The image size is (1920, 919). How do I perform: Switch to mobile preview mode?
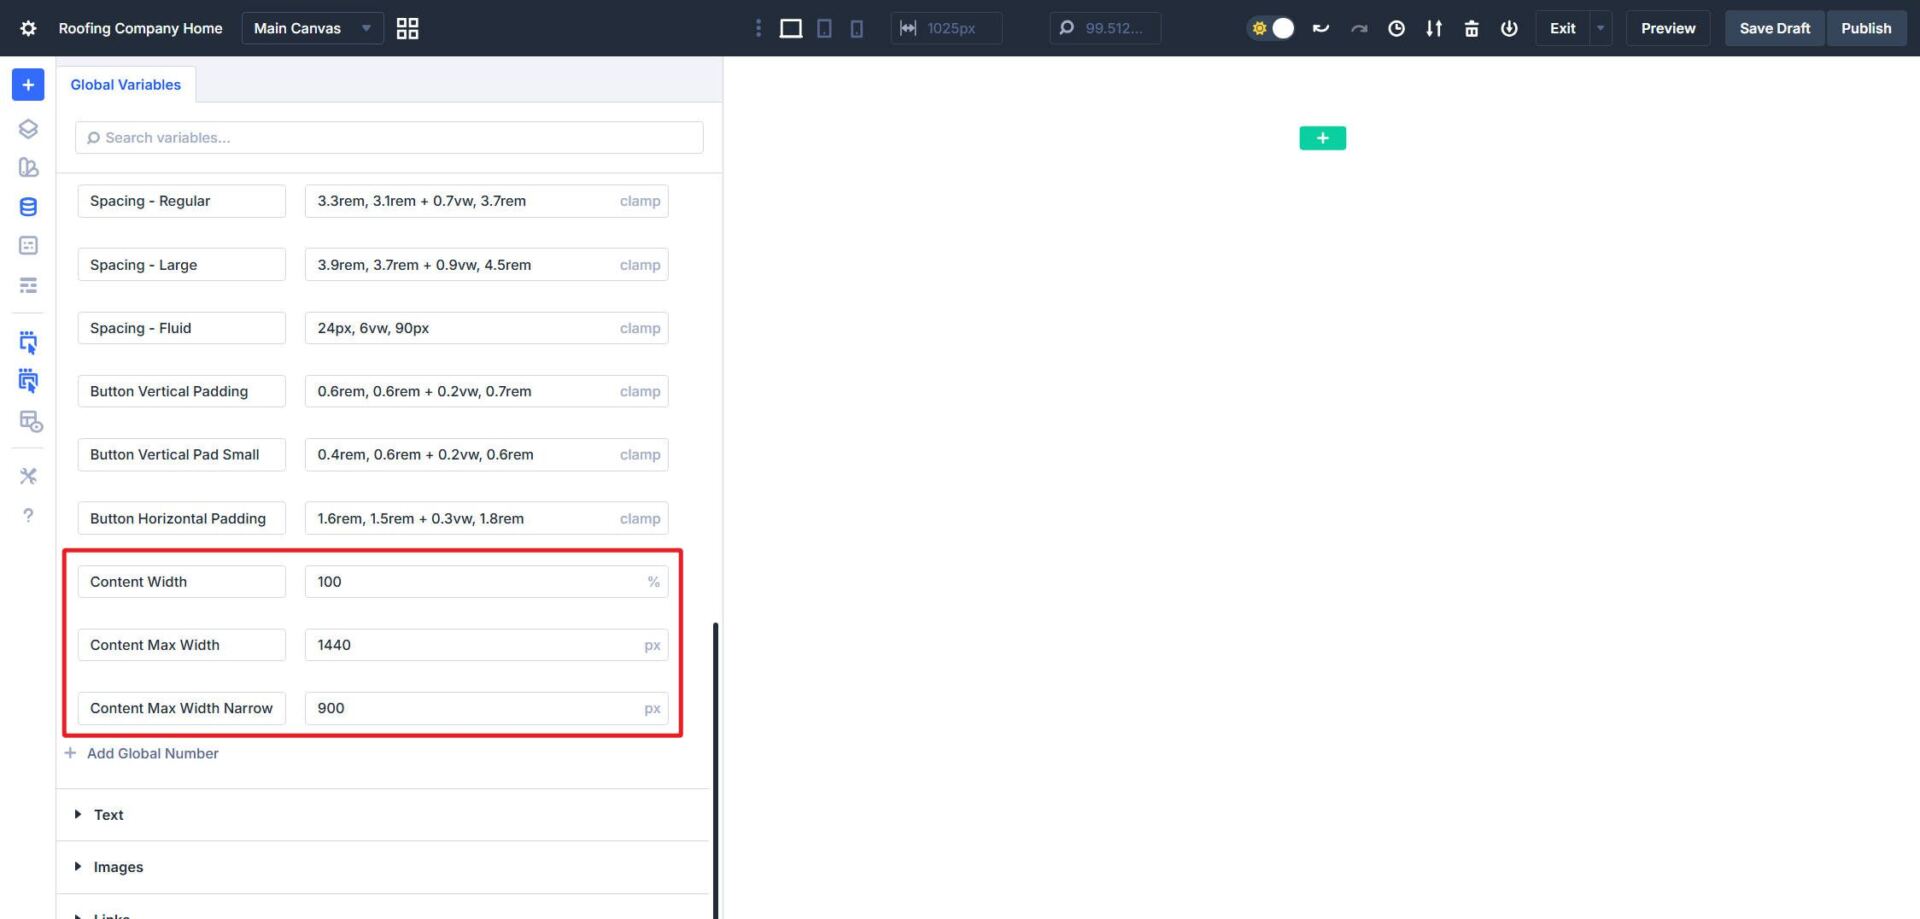[857, 28]
